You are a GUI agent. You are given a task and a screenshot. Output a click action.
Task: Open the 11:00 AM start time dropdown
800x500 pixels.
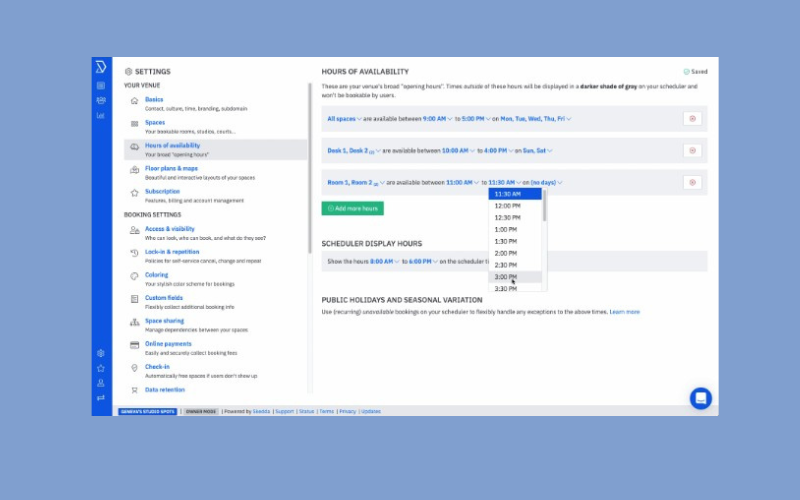click(x=462, y=182)
